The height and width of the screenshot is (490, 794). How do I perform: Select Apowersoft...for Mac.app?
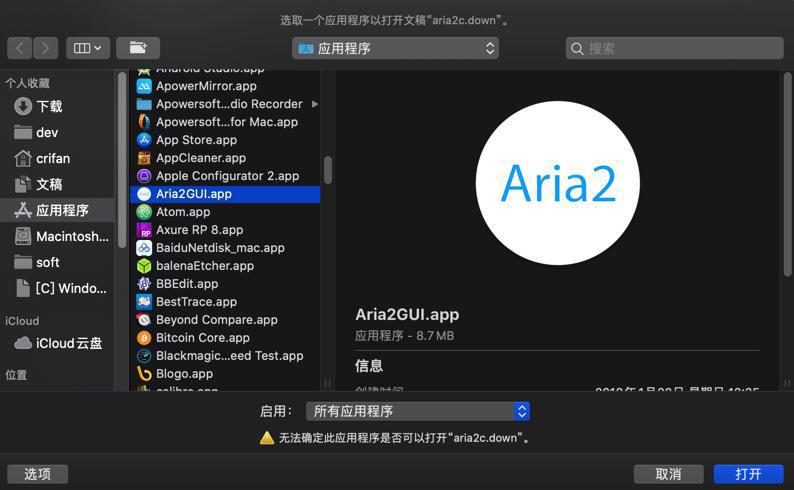click(x=225, y=122)
